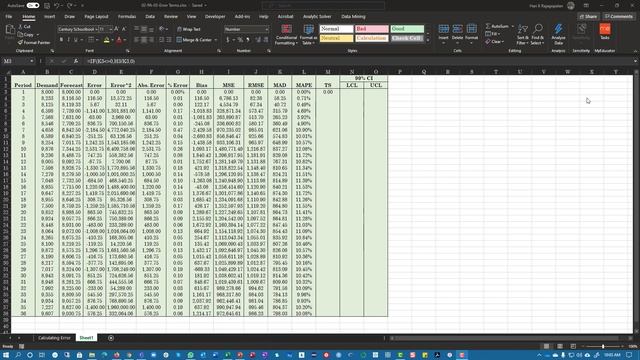Undo the last action
Screen dimensions: 640x360
57,6
